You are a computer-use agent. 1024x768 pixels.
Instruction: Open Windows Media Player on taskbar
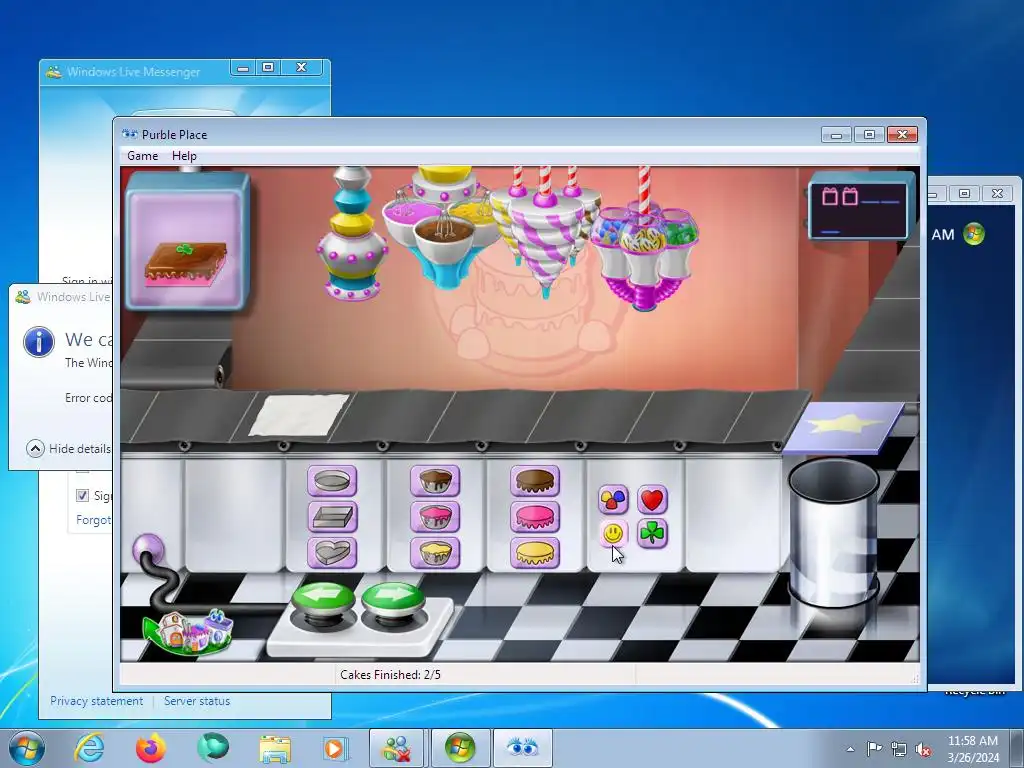336,748
